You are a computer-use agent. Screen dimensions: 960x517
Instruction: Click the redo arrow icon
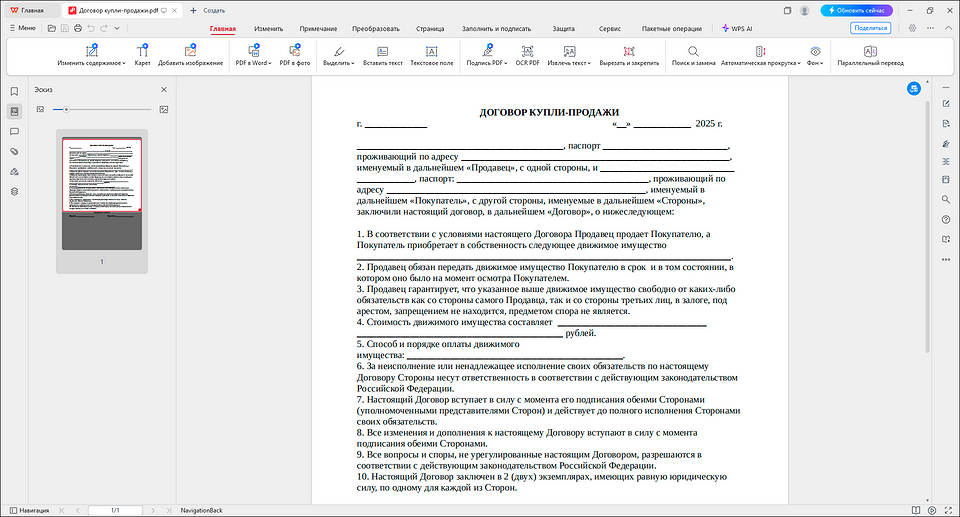click(x=103, y=28)
